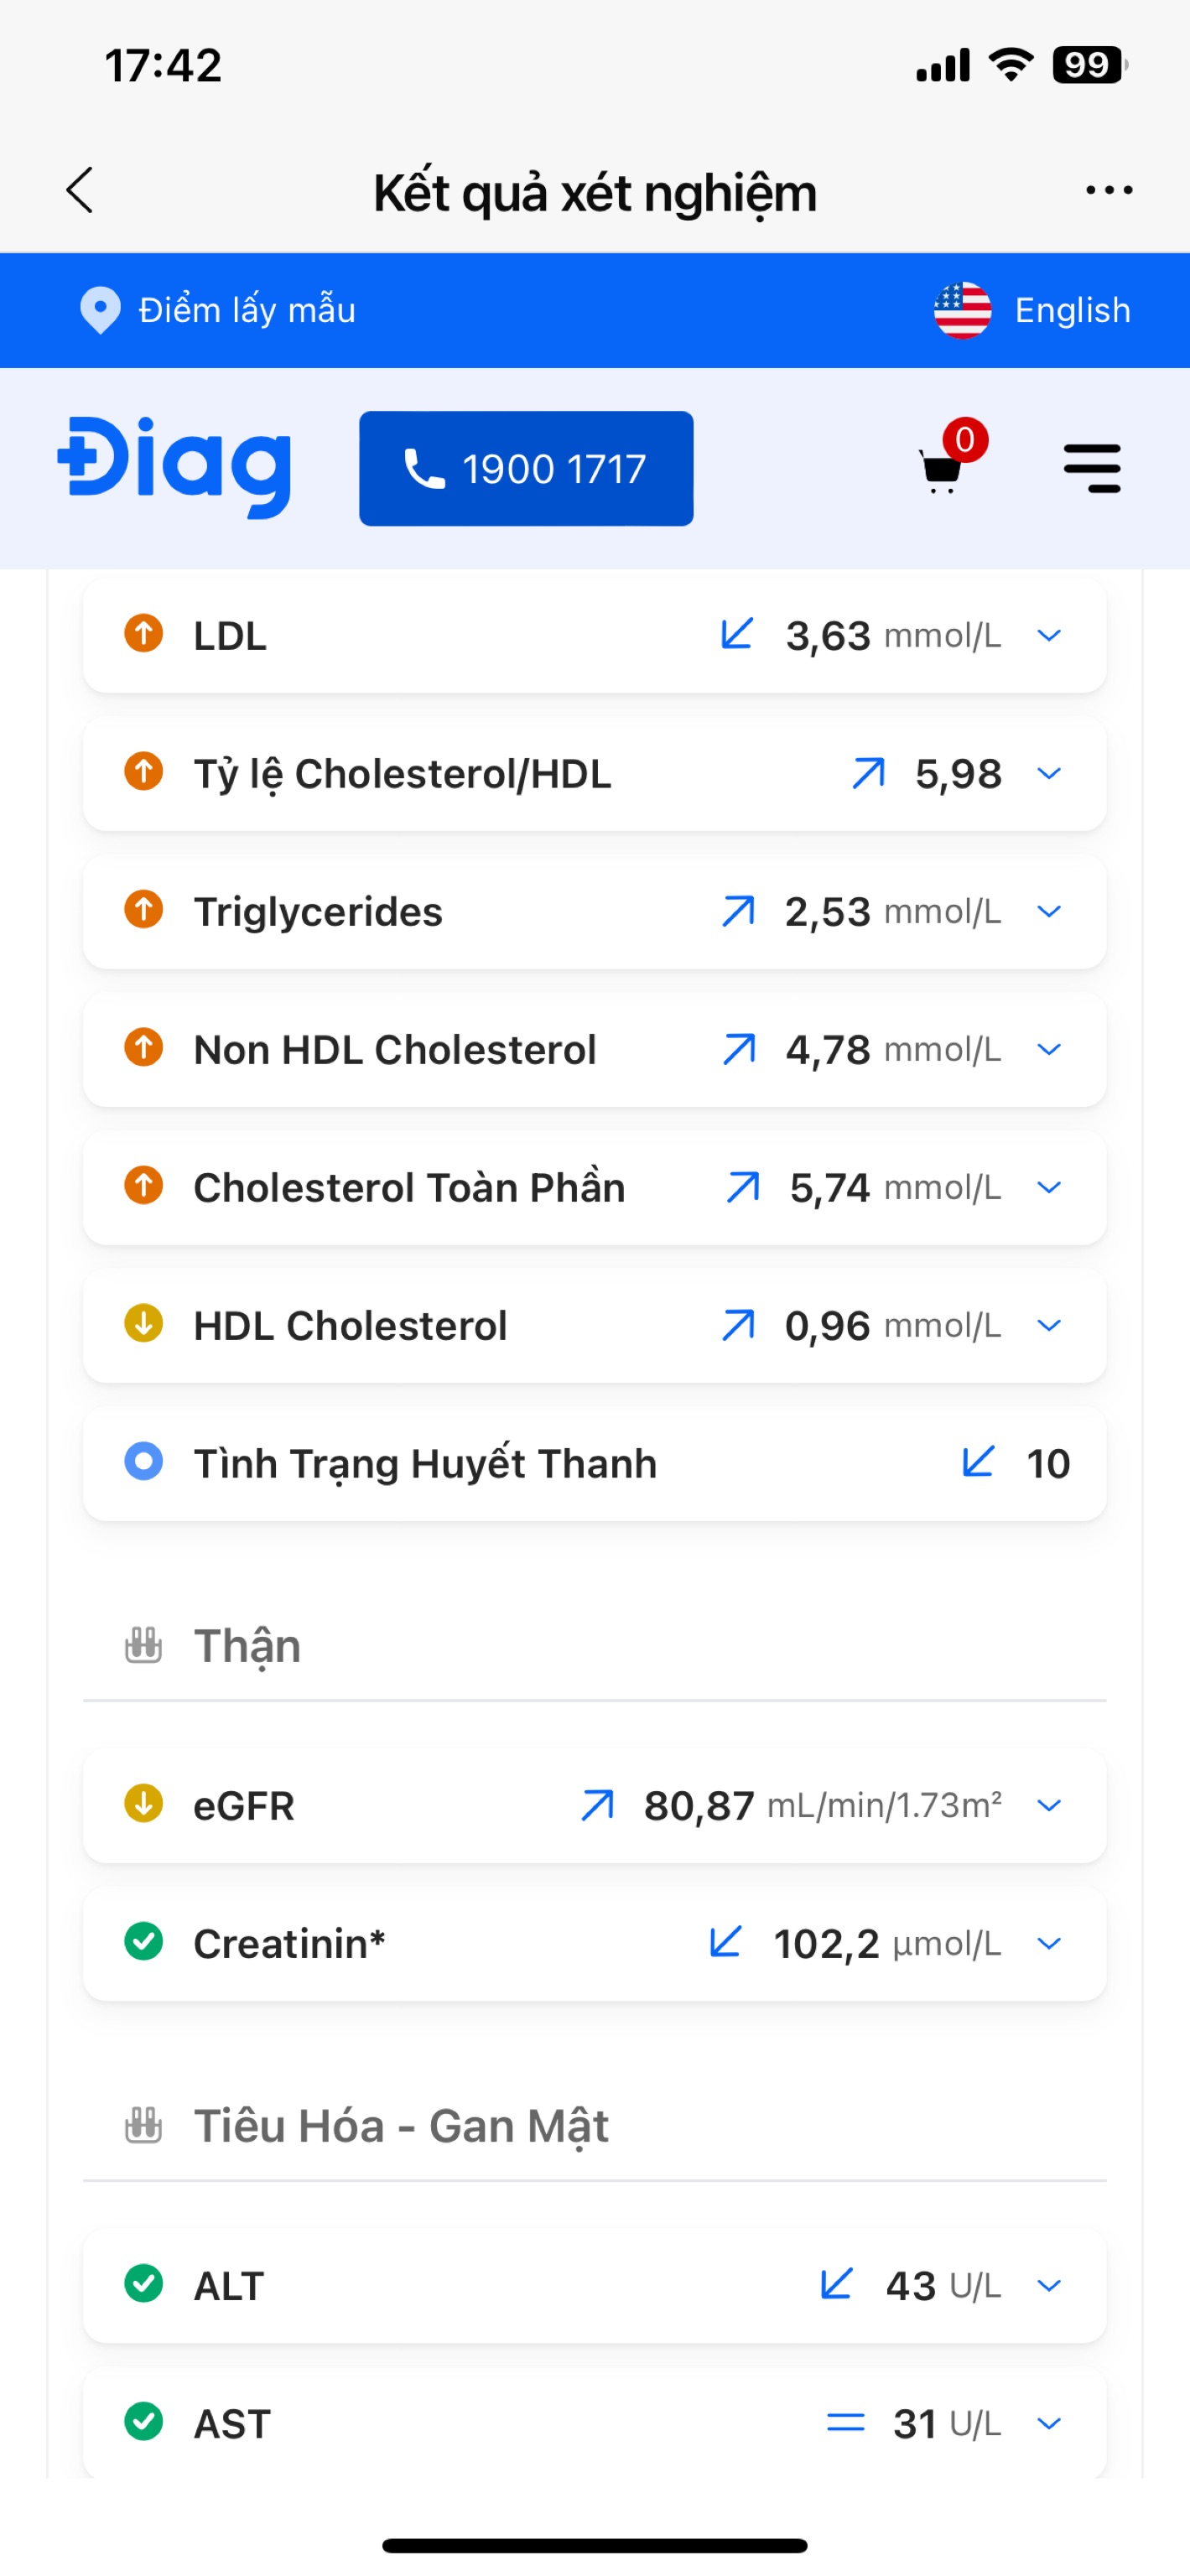Image resolution: width=1190 pixels, height=2576 pixels.
Task: Tap the AST trend equals icon
Action: 845,2422
